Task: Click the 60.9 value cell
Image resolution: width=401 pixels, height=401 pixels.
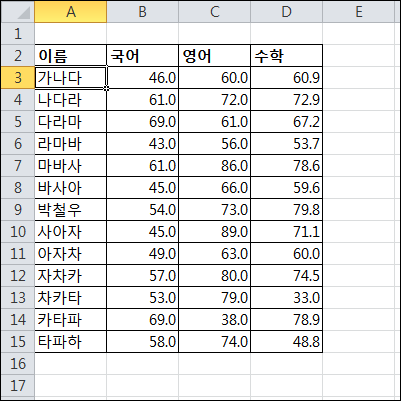Action: tap(287, 78)
